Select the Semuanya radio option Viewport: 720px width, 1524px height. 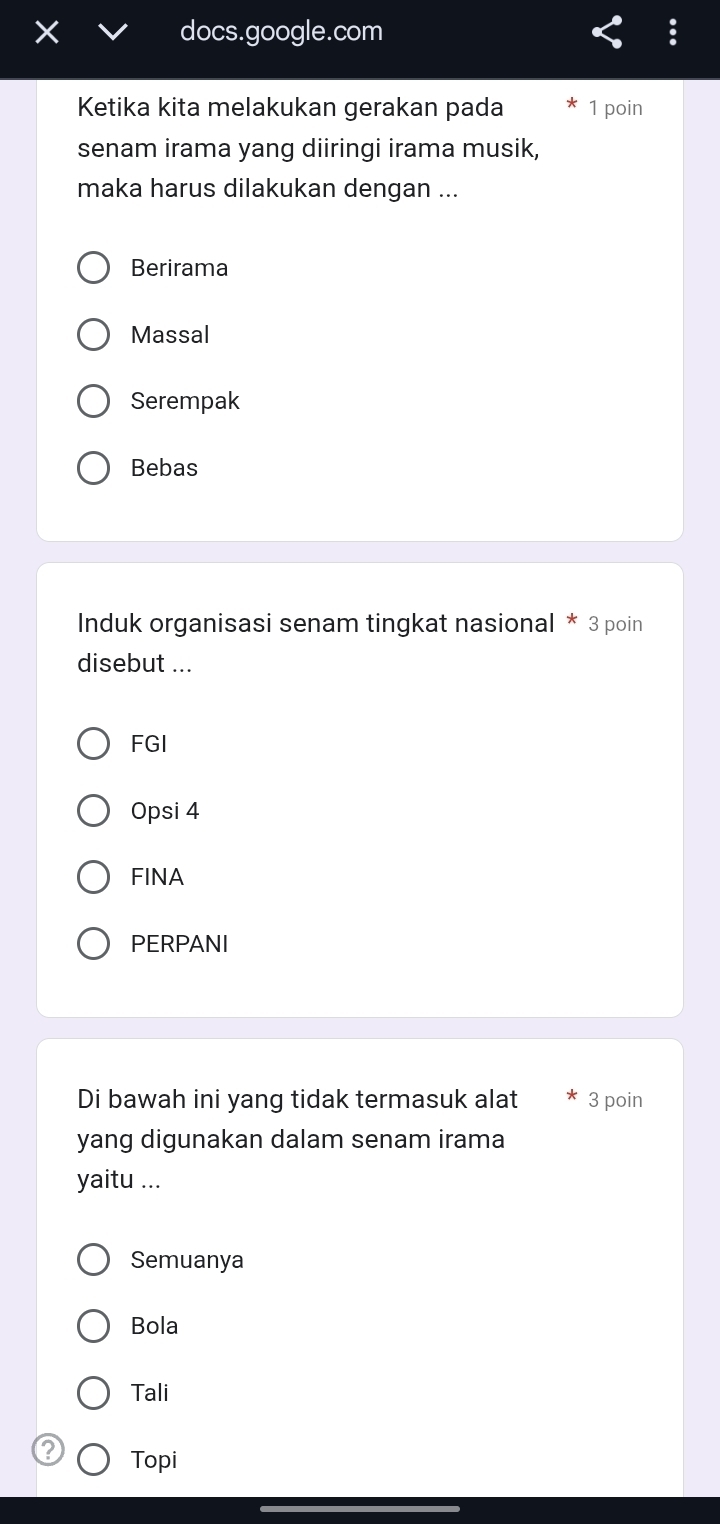tap(94, 1260)
